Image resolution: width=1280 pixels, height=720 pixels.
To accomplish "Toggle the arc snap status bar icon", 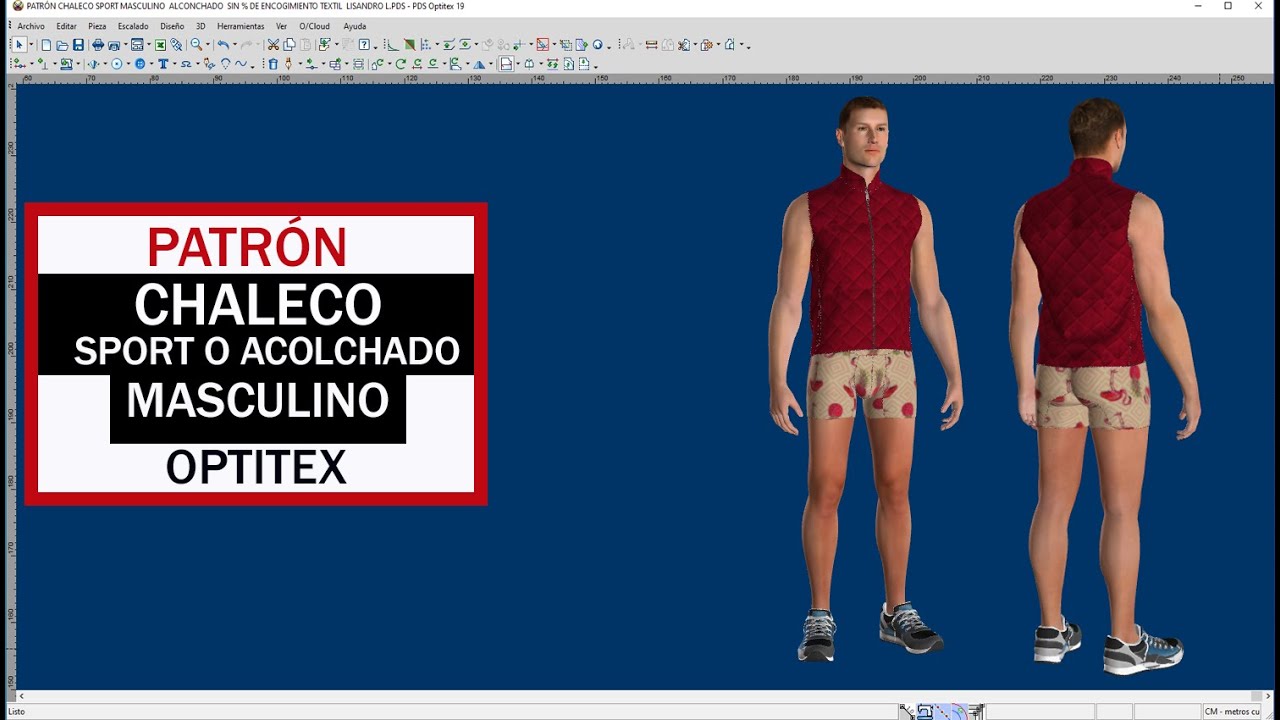I will pos(960,711).
